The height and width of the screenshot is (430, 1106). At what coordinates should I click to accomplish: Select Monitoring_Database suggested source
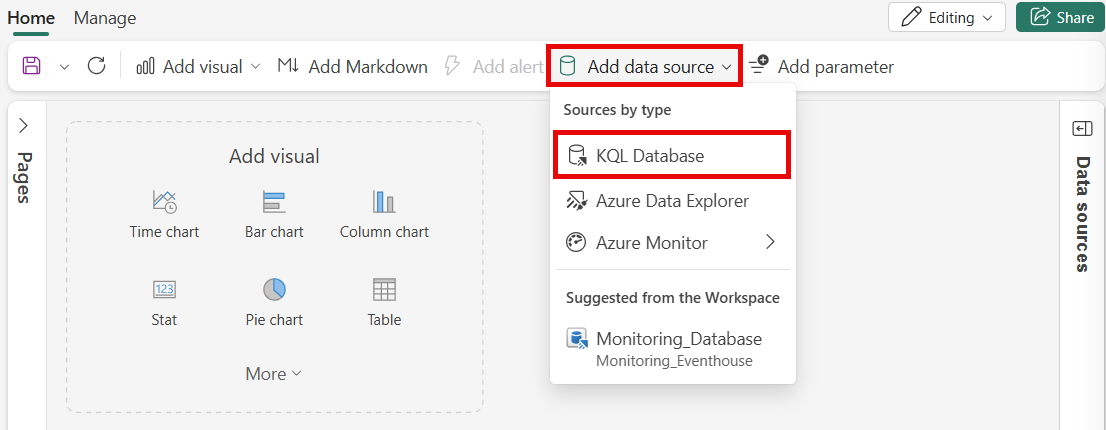click(672, 348)
